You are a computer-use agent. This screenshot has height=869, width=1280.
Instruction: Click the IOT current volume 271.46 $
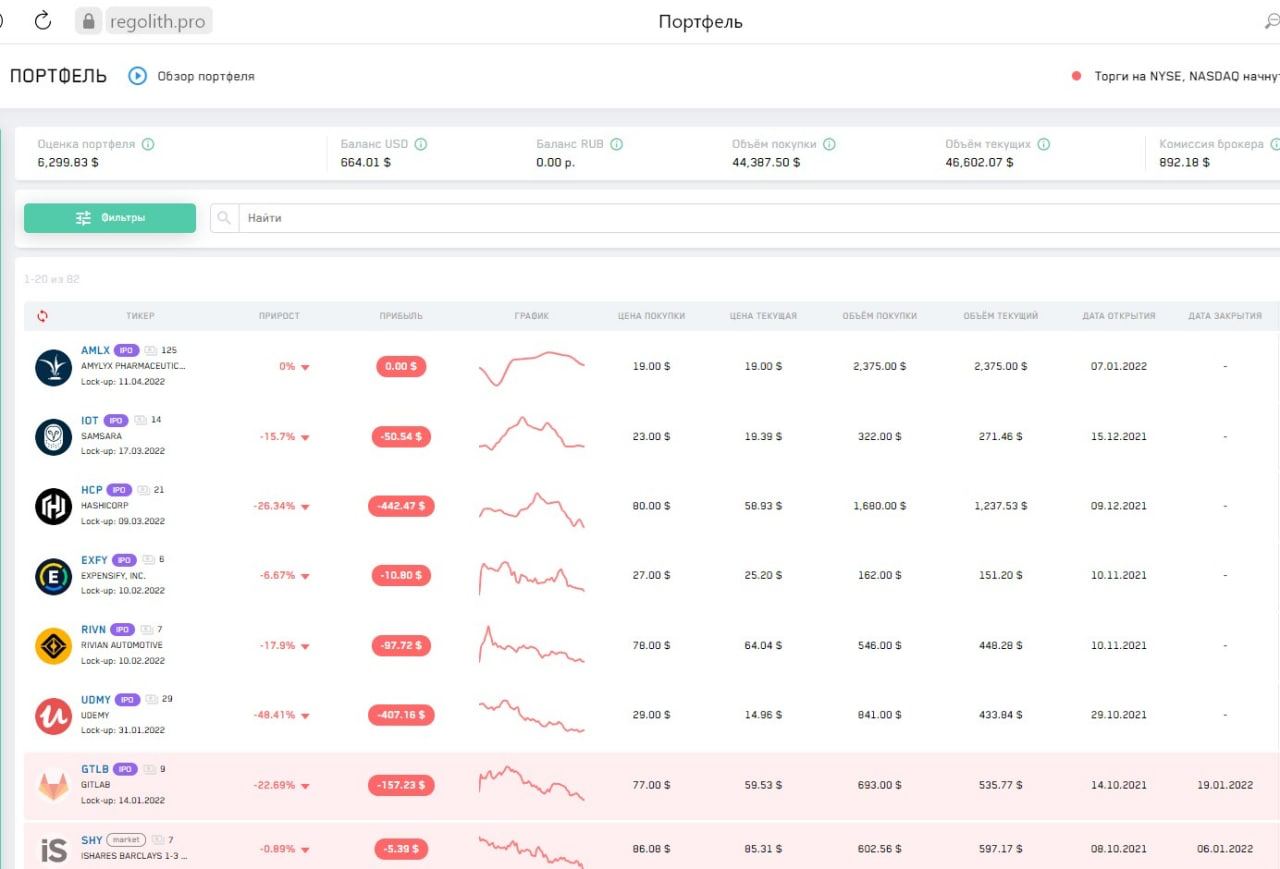[1001, 437]
